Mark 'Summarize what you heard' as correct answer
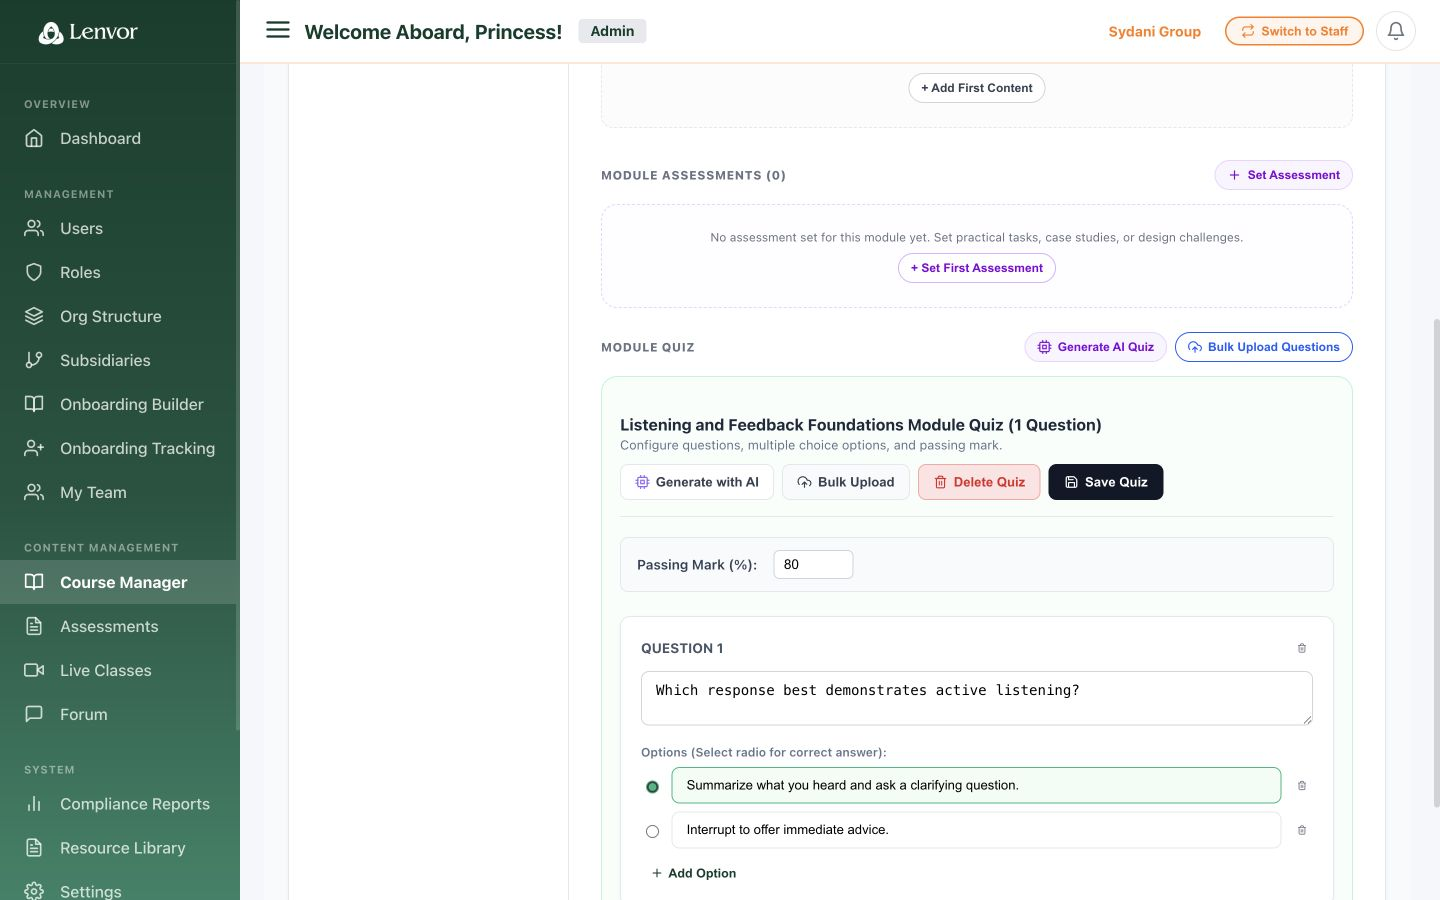 (652, 787)
